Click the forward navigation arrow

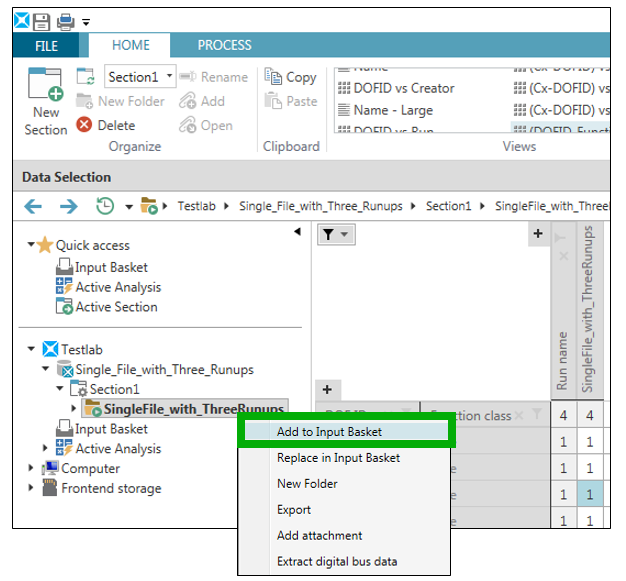point(68,206)
